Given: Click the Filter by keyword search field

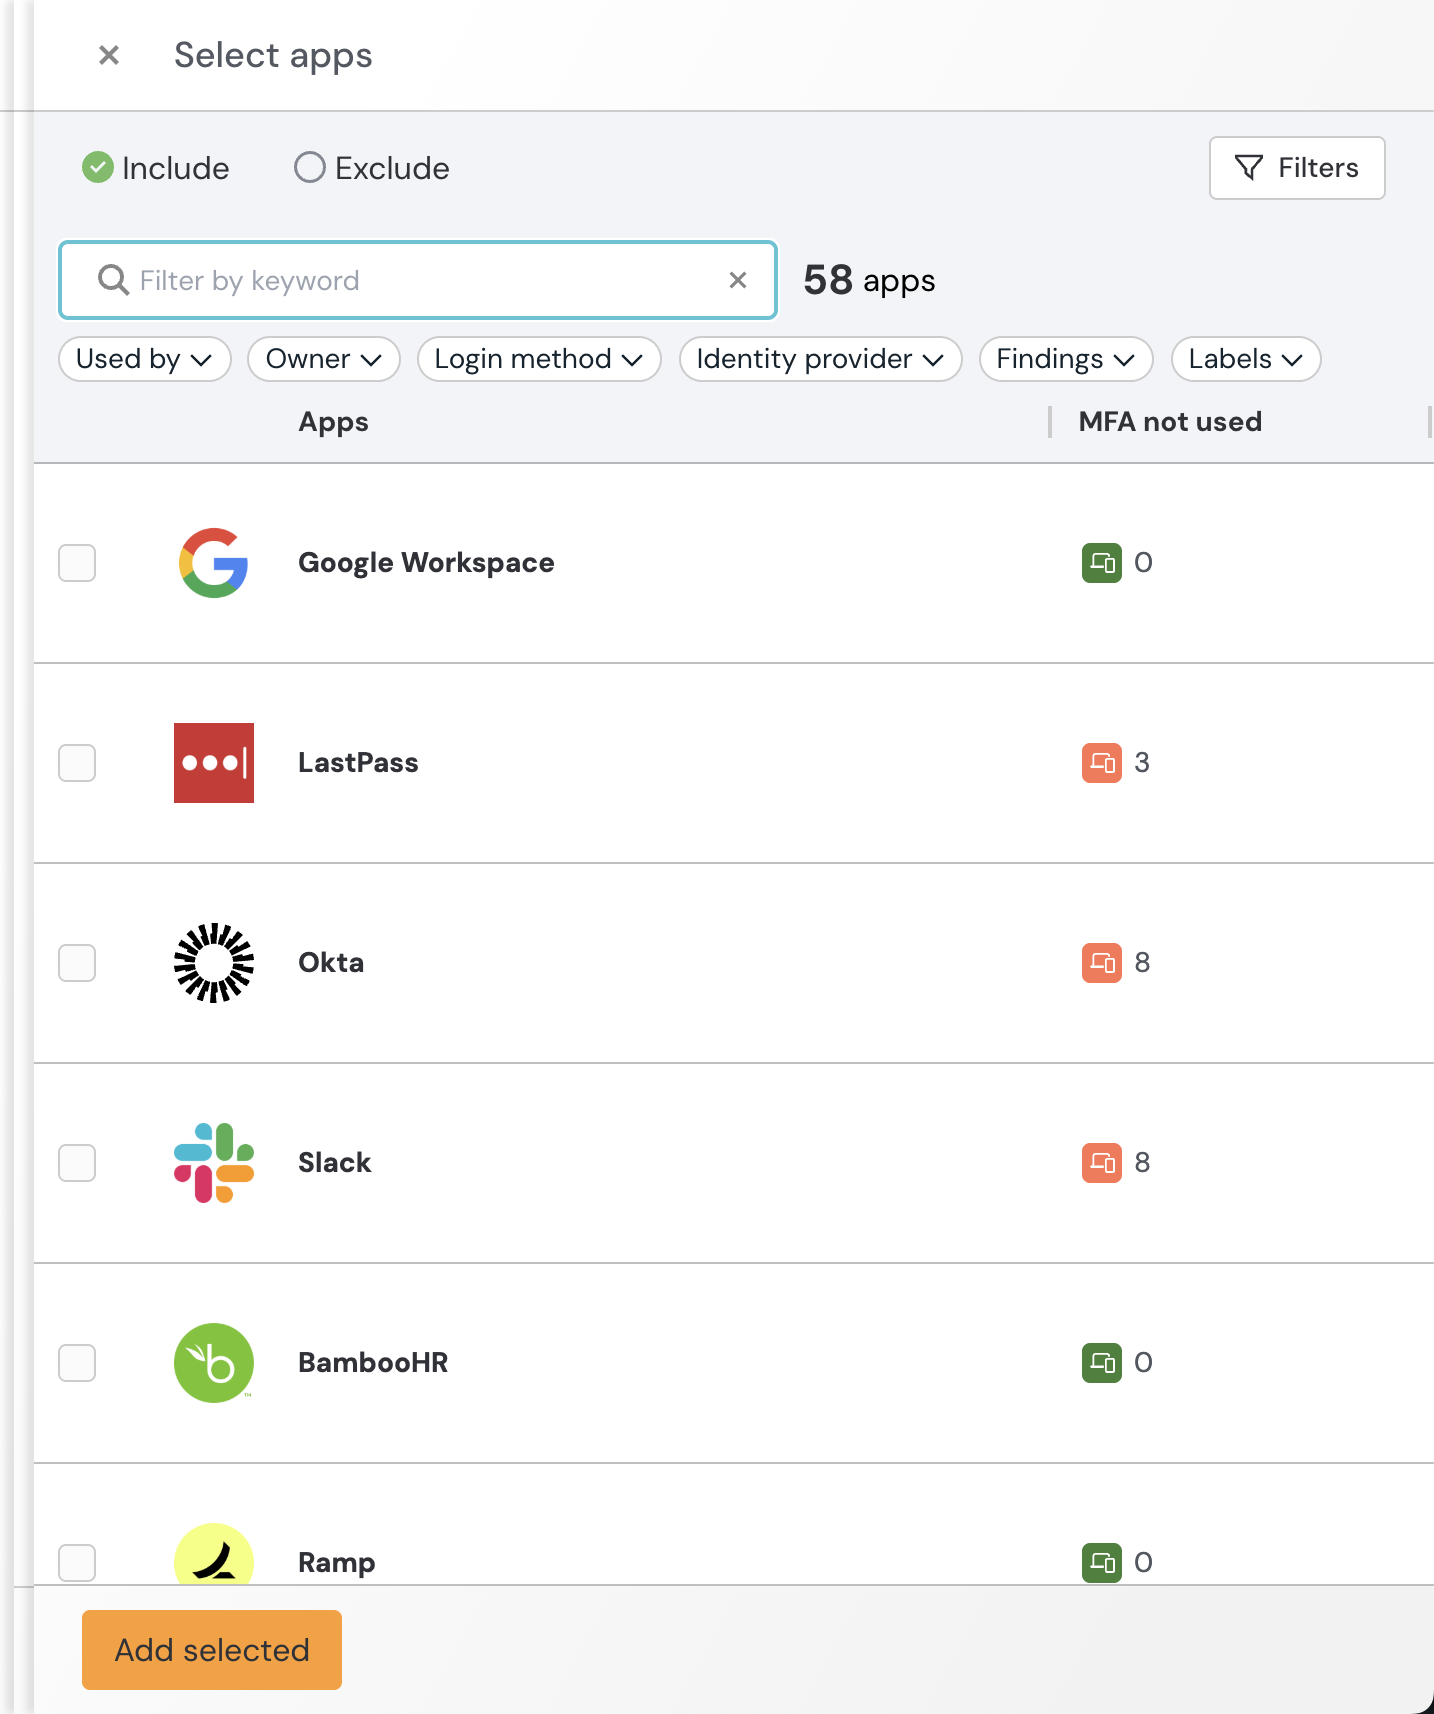Looking at the screenshot, I should click(x=418, y=280).
